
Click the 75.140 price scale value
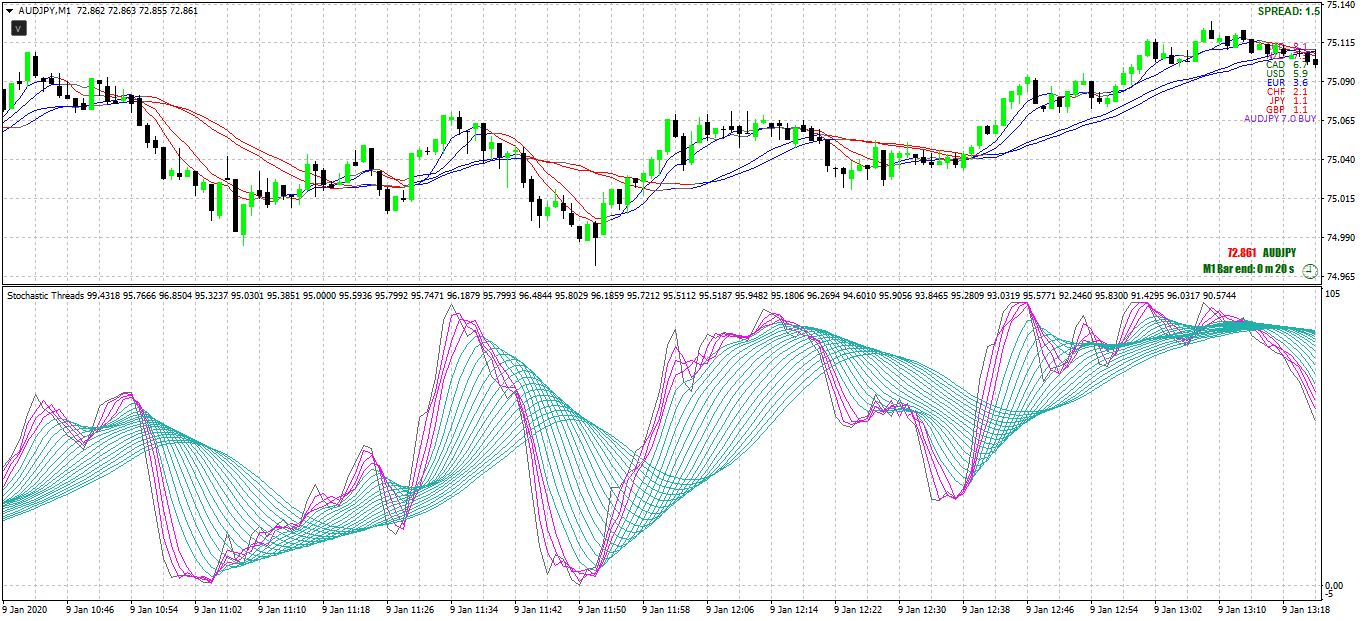coord(1341,5)
